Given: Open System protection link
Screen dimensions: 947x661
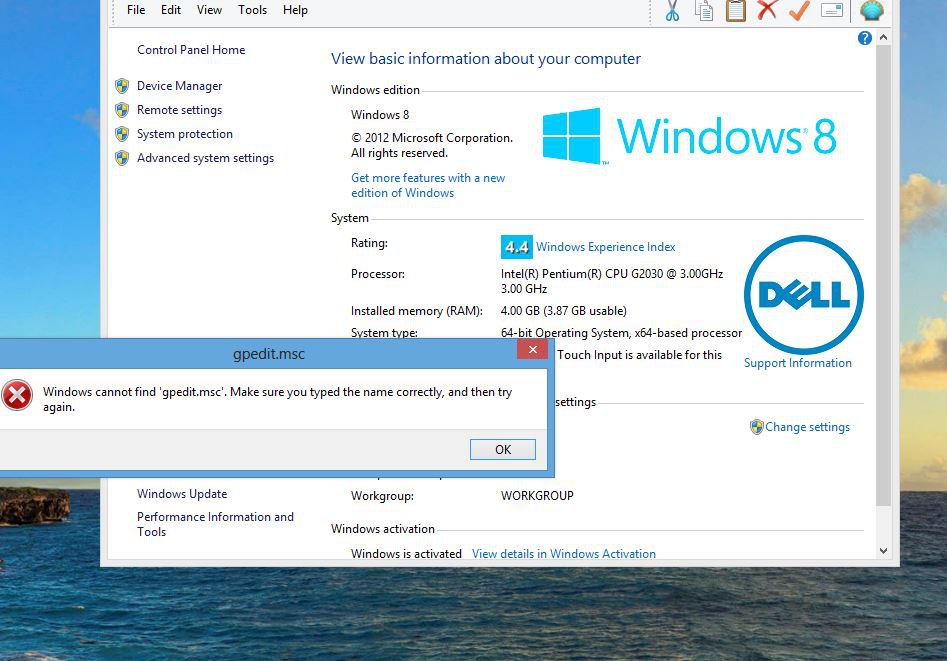Looking at the screenshot, I should 185,134.
